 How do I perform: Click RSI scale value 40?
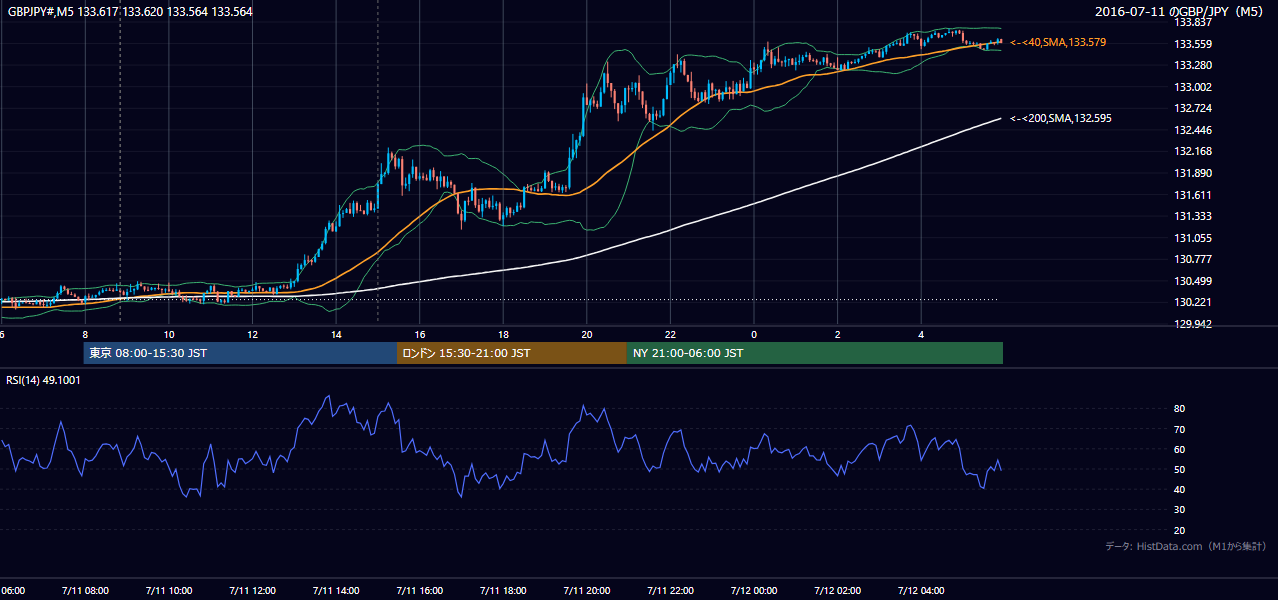pyautogui.click(x=1180, y=489)
